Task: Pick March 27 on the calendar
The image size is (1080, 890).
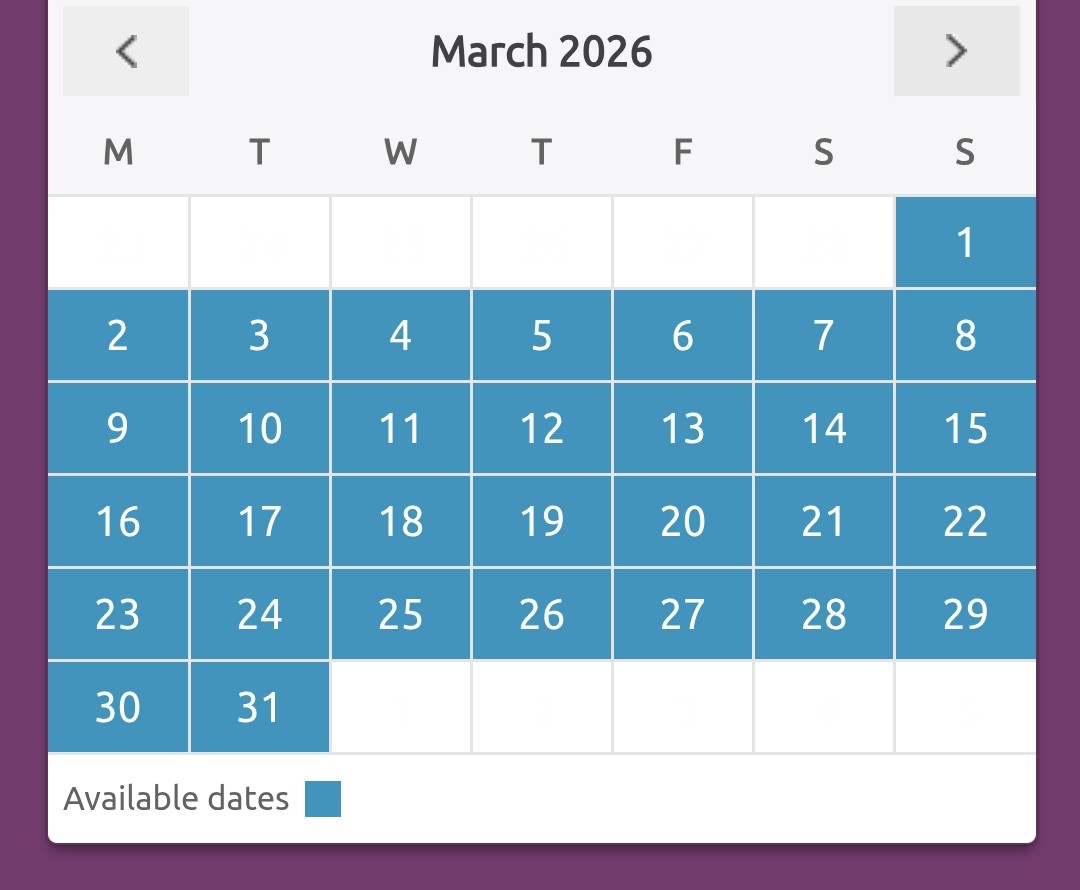Action: click(x=683, y=615)
